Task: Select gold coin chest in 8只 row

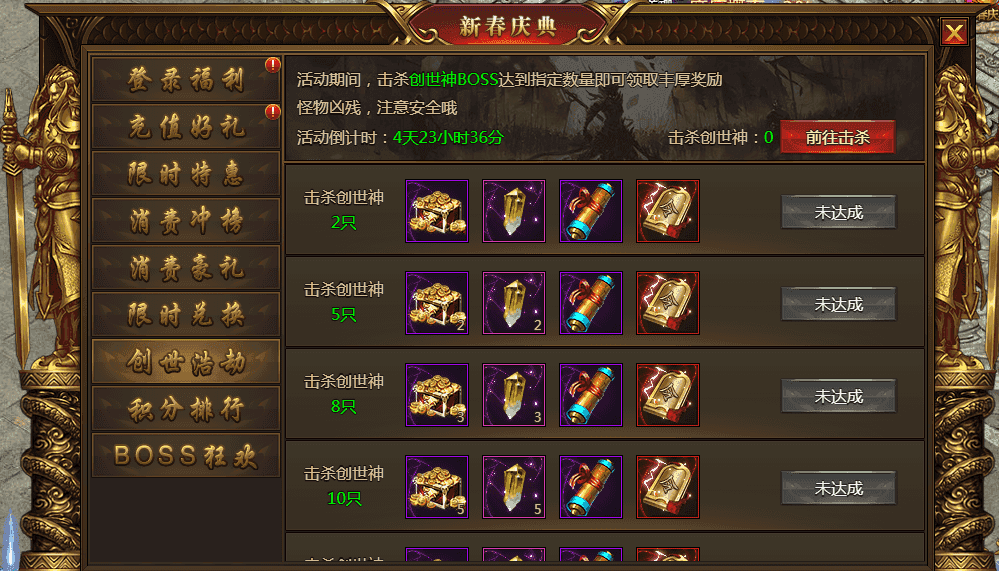Action: 437,395
